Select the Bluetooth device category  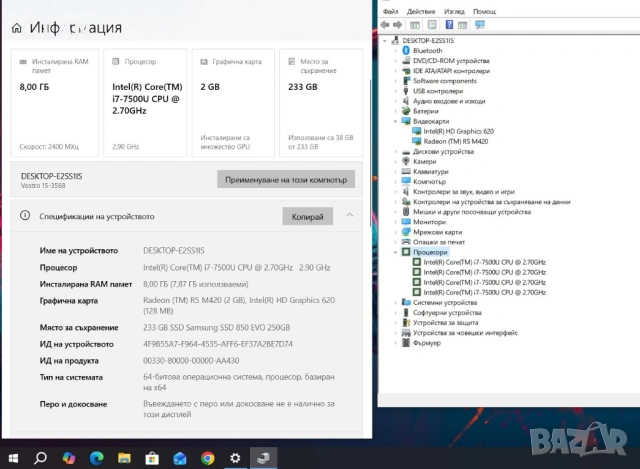(427, 51)
